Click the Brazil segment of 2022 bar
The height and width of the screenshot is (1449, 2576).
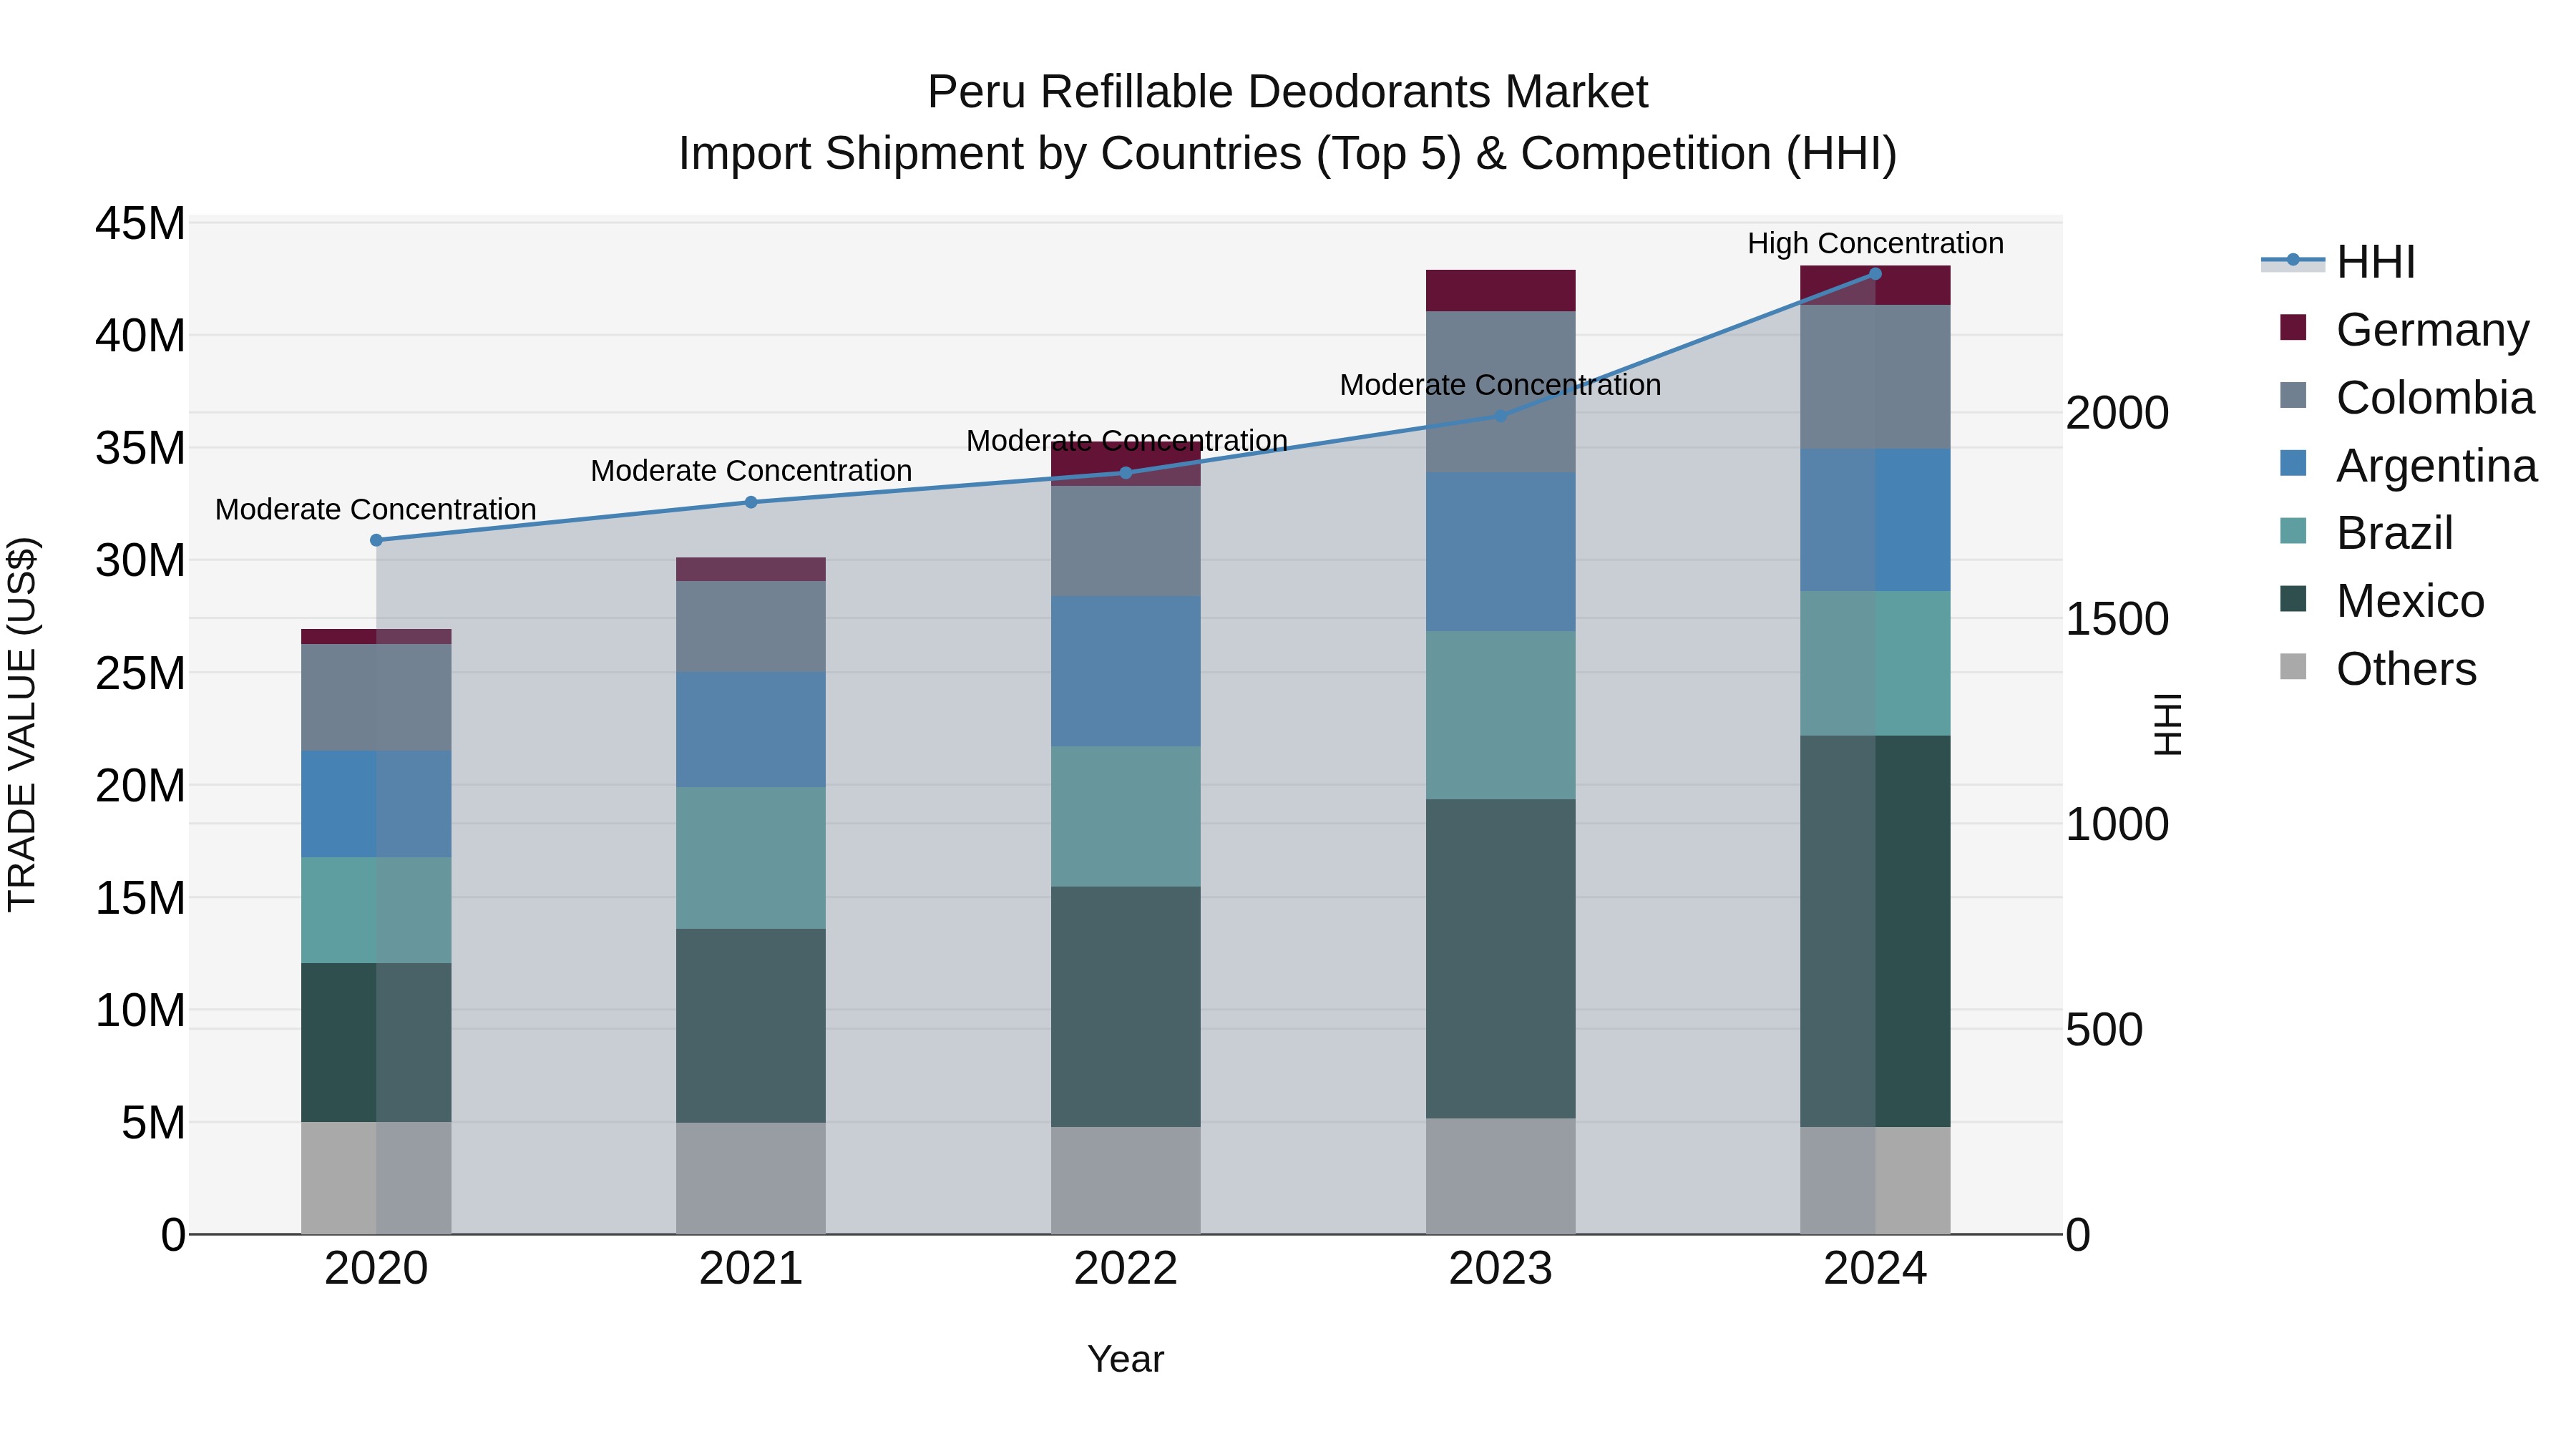[x=1126, y=816]
